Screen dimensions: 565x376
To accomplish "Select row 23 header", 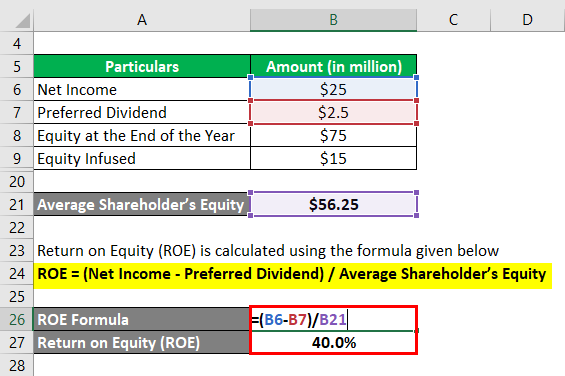I will coord(17,251).
